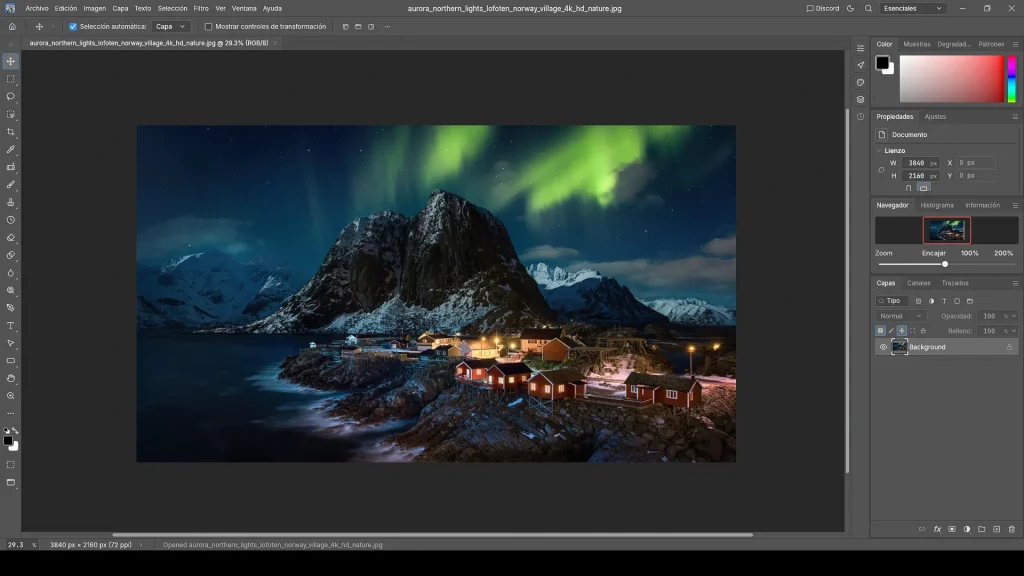Expand the Opacidad value dropdown arrow
Screen dimensions: 1024x576
point(1014,316)
